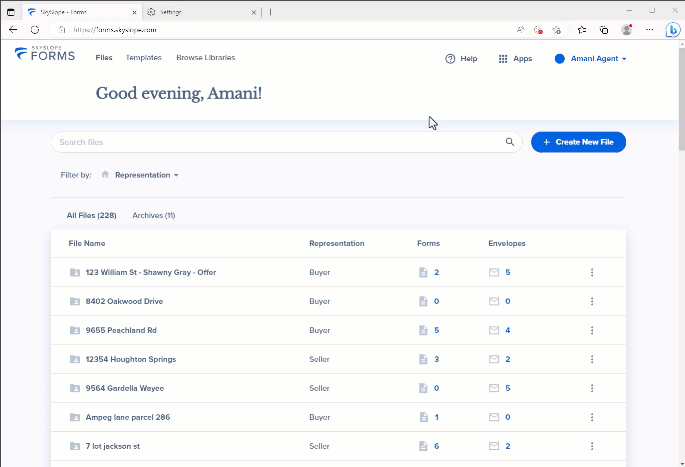Open envelope icon for 9655 Peachland Rd

coord(494,330)
